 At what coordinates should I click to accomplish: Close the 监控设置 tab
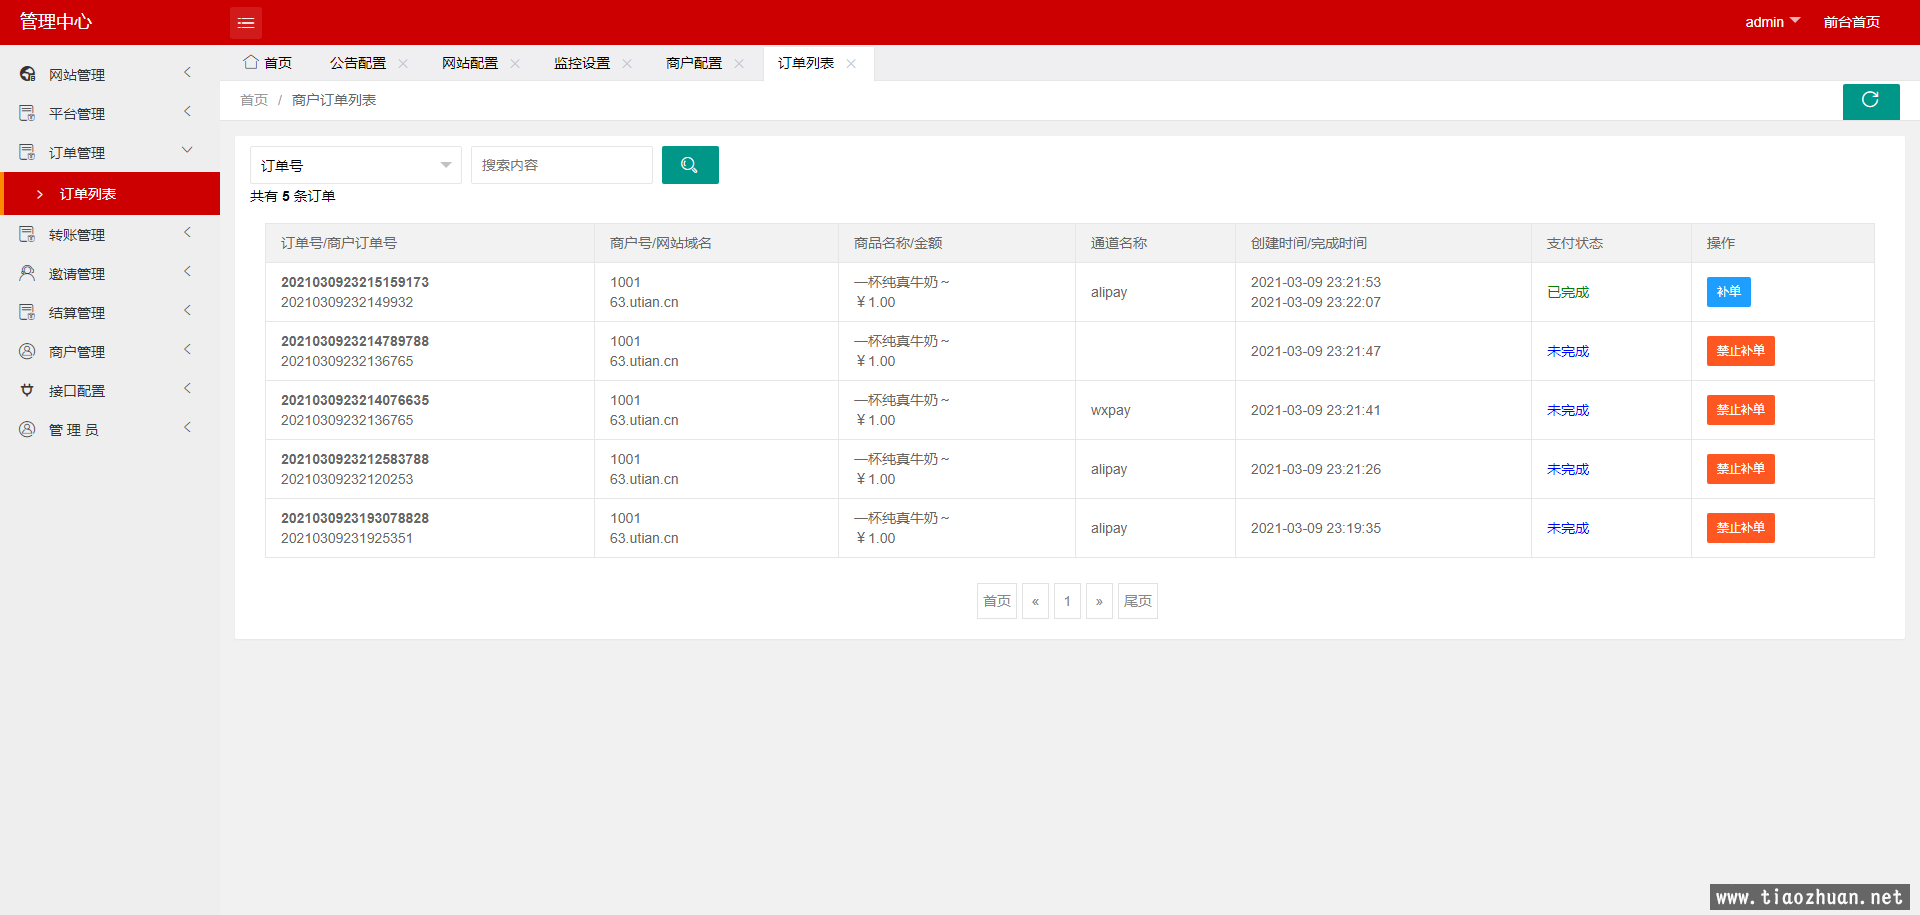[x=627, y=63]
